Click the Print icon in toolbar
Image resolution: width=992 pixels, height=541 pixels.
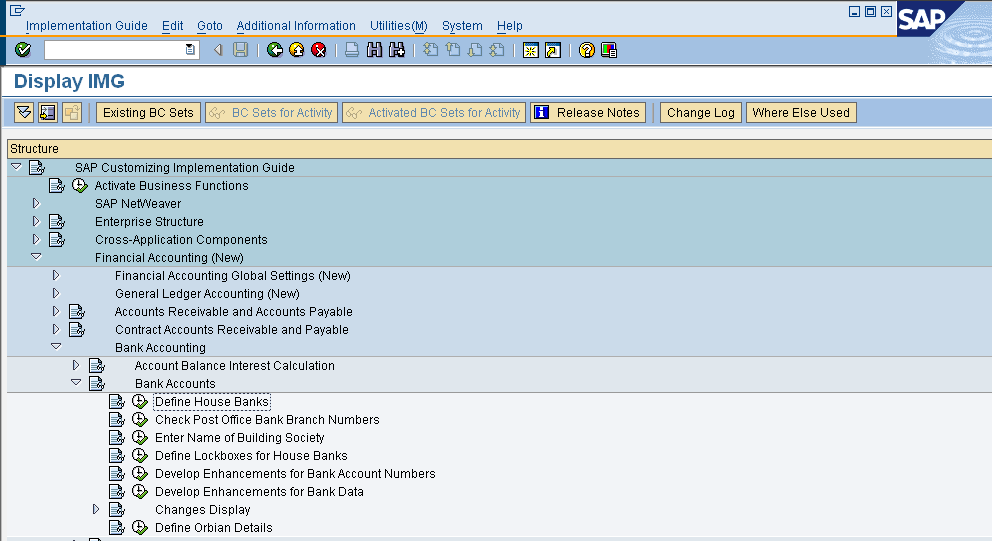point(352,50)
